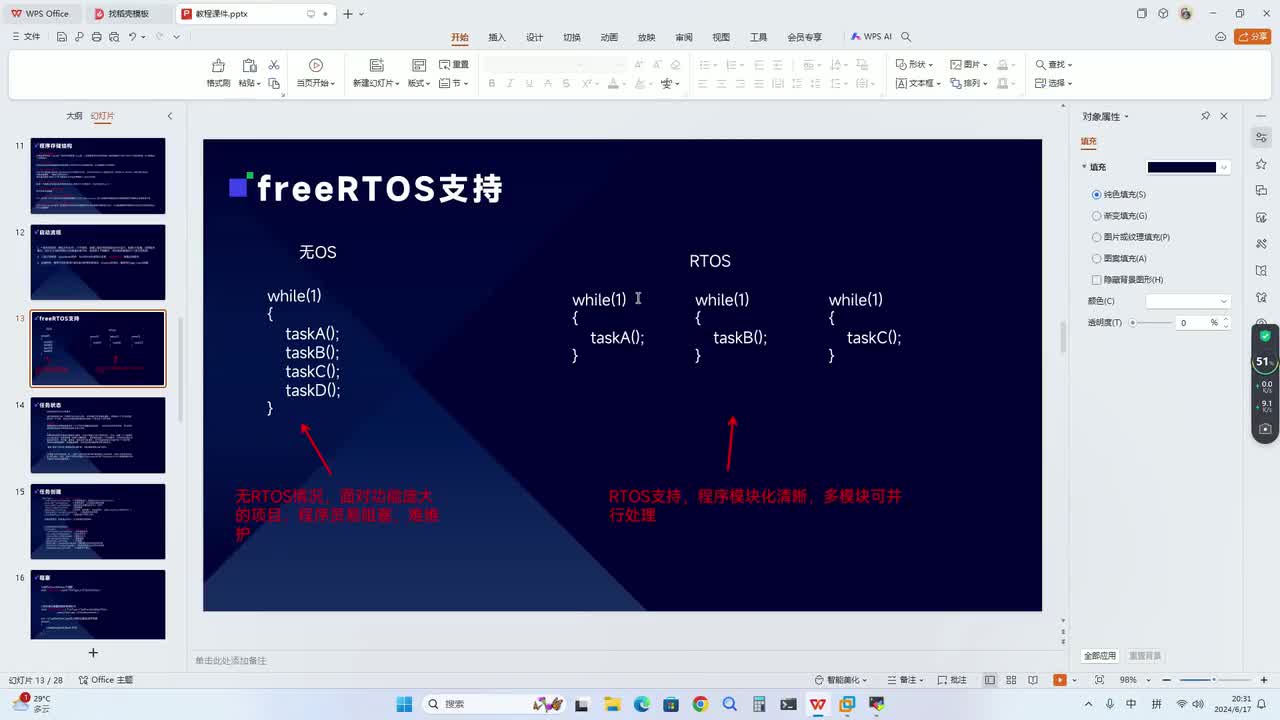
Task: Switch to reading view icon in status bar
Action: (x=1033, y=680)
